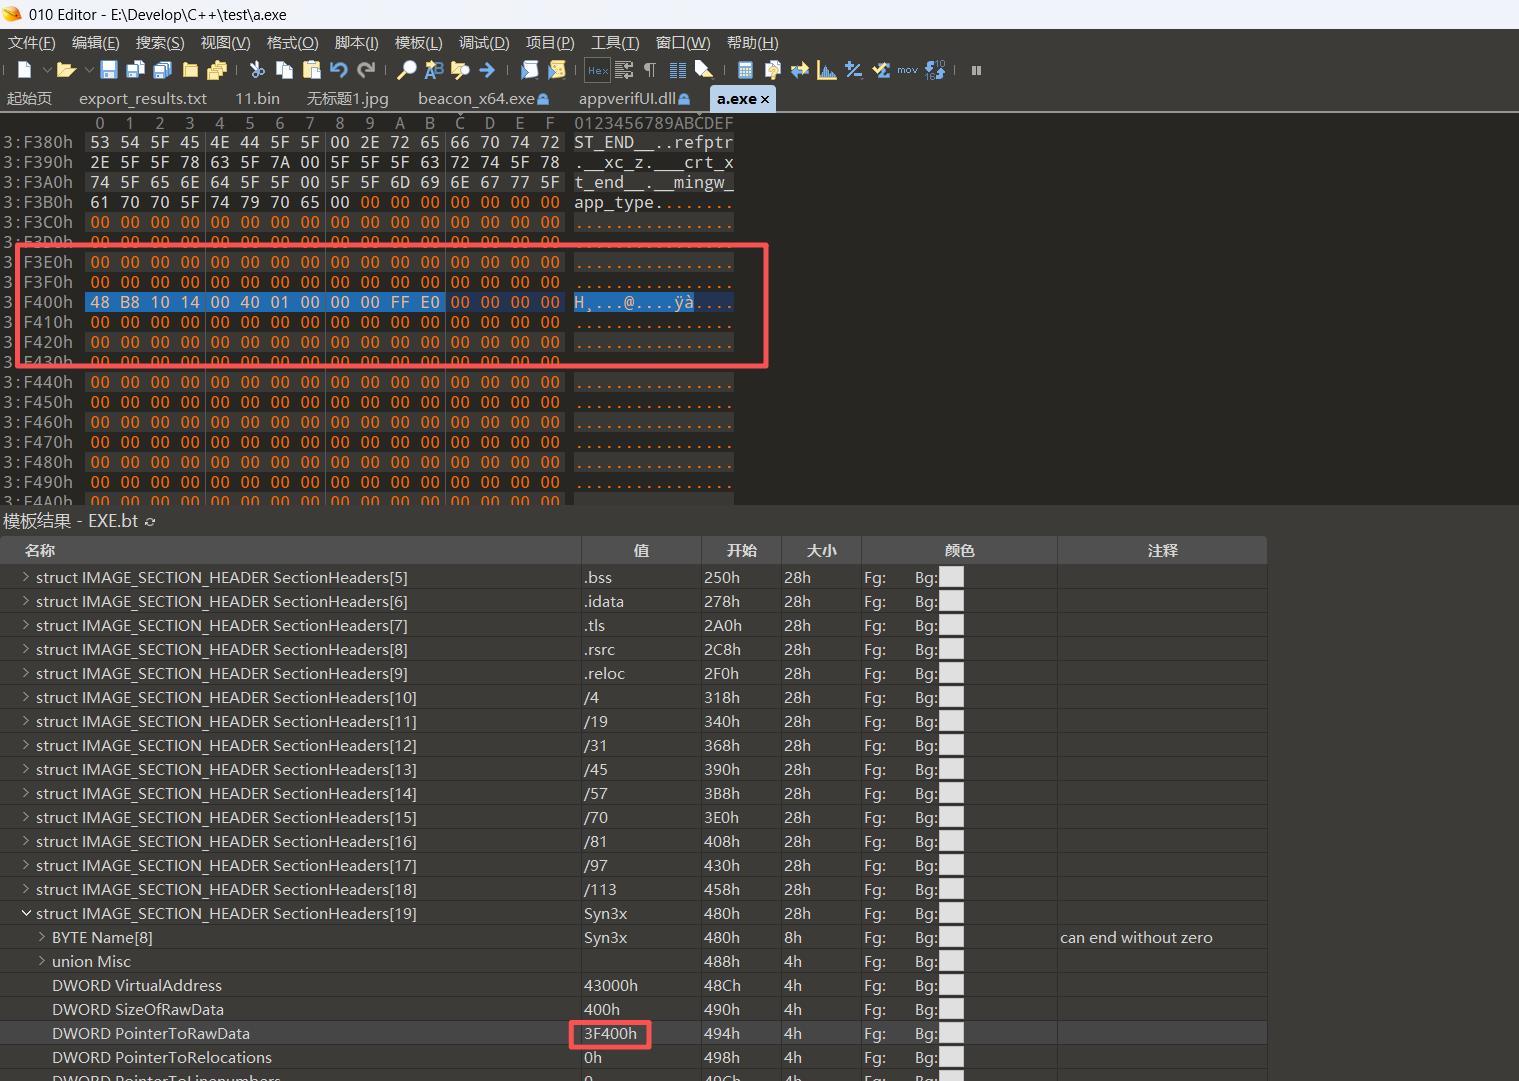1519x1081 pixels.
Task: Click the Undo arrow icon
Action: (x=339, y=70)
